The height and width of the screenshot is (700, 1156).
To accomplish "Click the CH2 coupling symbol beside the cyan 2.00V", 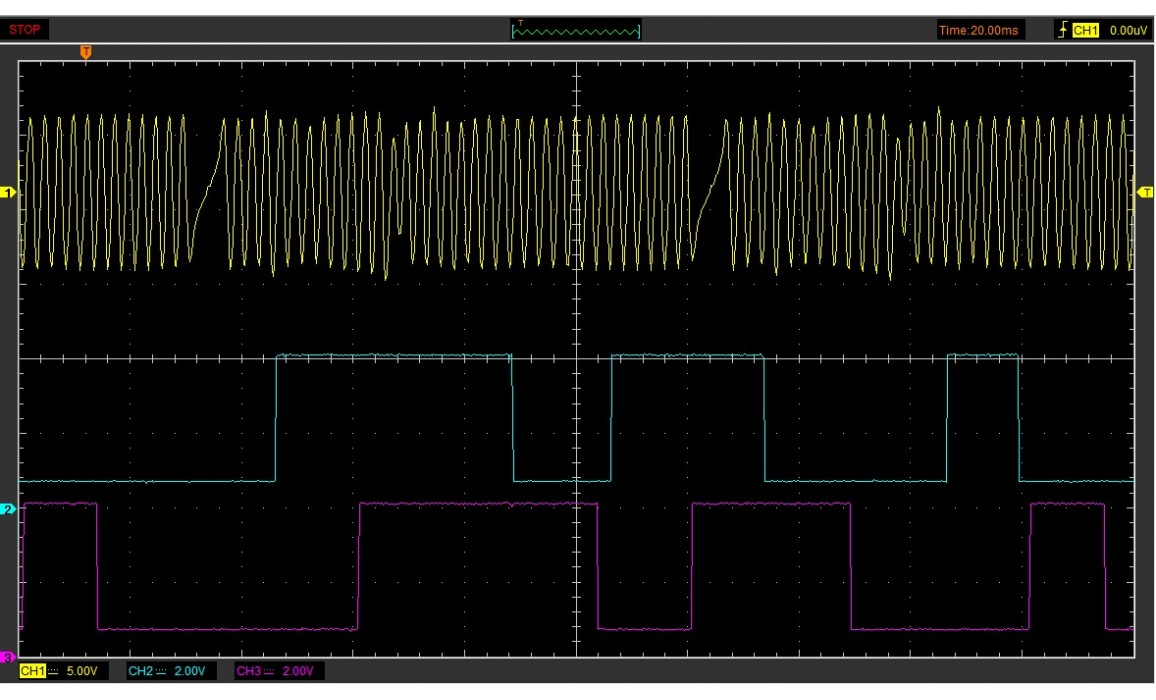I will (x=161, y=671).
